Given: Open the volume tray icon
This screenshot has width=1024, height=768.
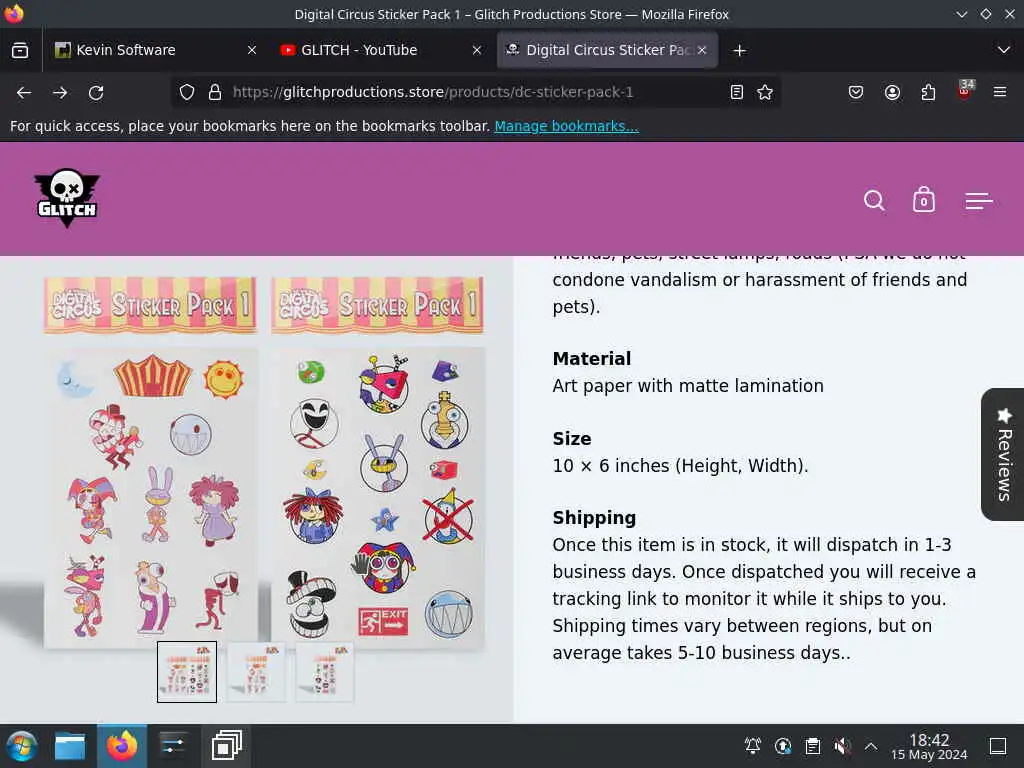Looking at the screenshot, I should [842, 746].
